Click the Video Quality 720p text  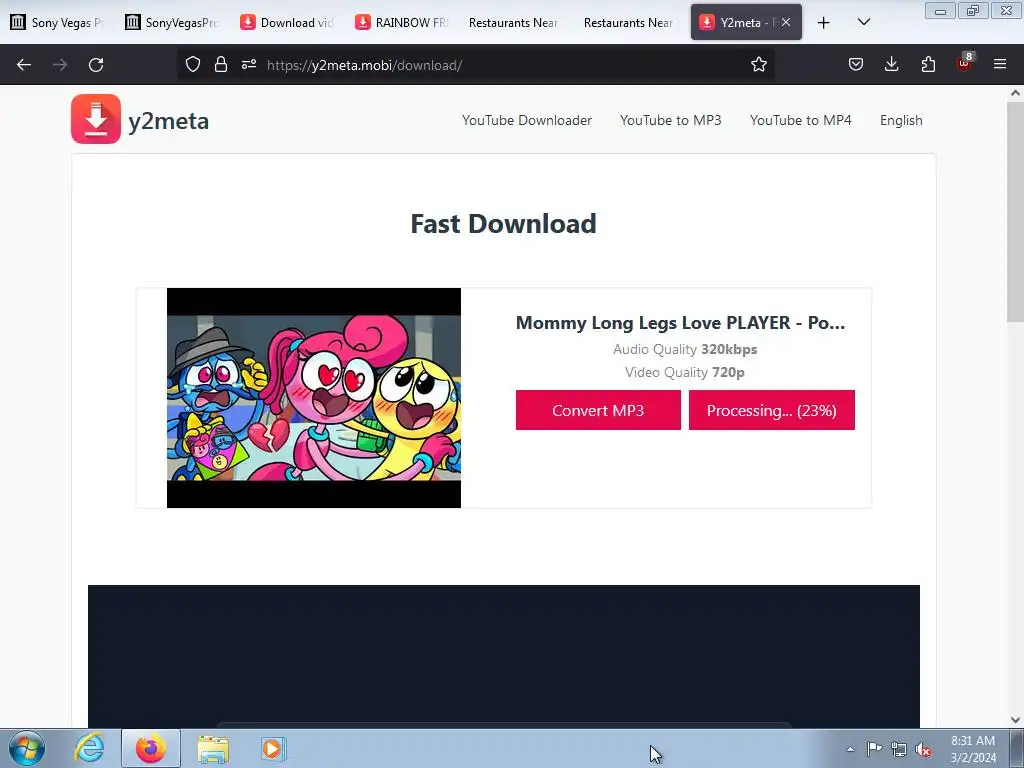[x=684, y=372]
